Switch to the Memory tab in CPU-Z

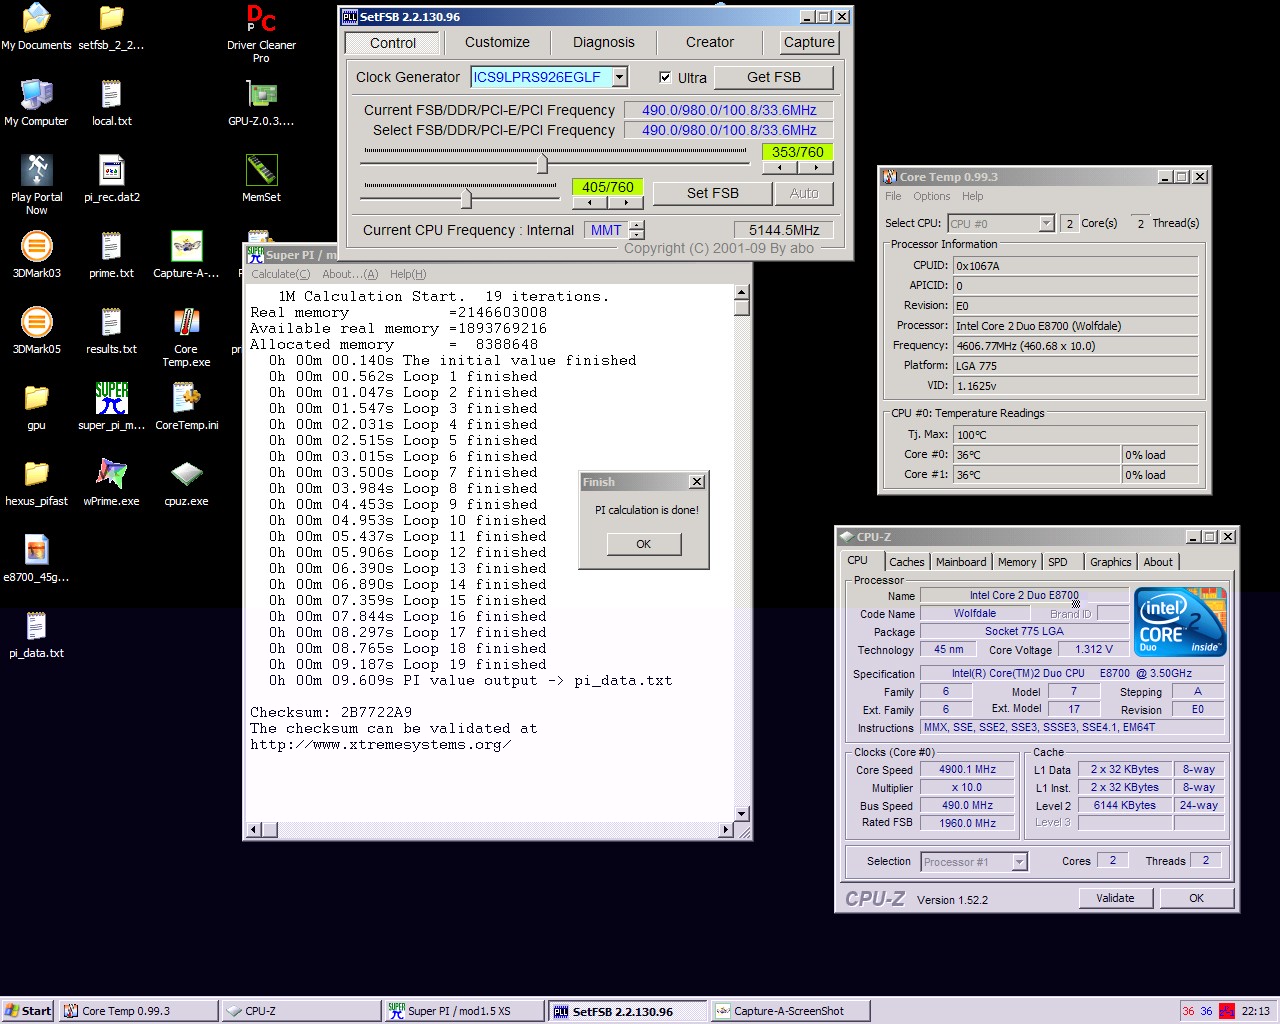1017,562
